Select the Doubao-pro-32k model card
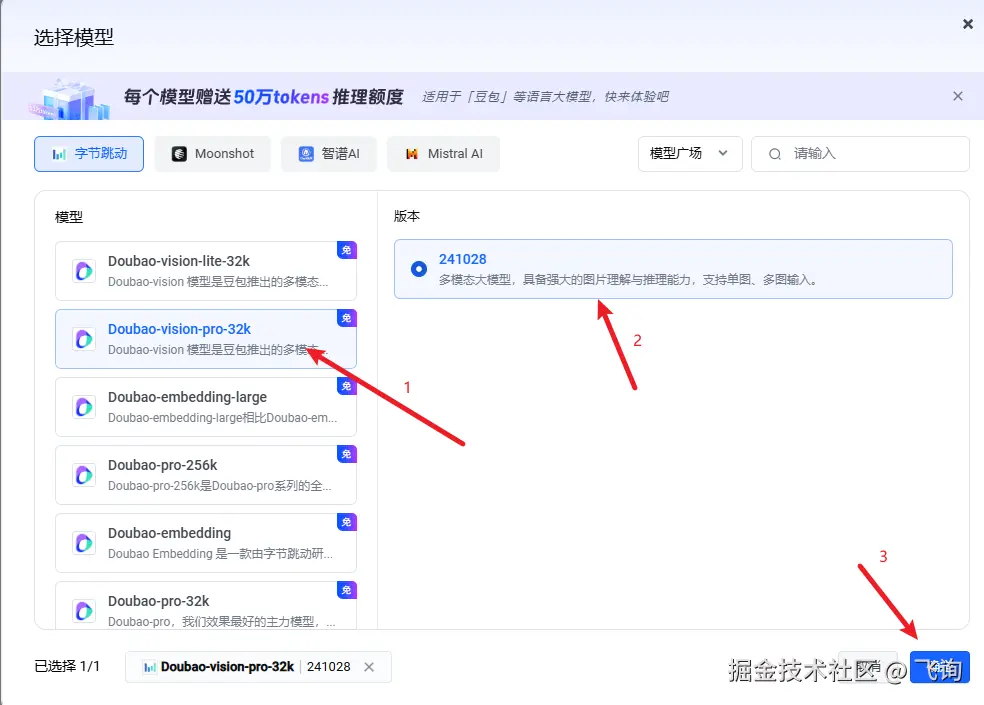This screenshot has width=984, height=705. coord(206,606)
